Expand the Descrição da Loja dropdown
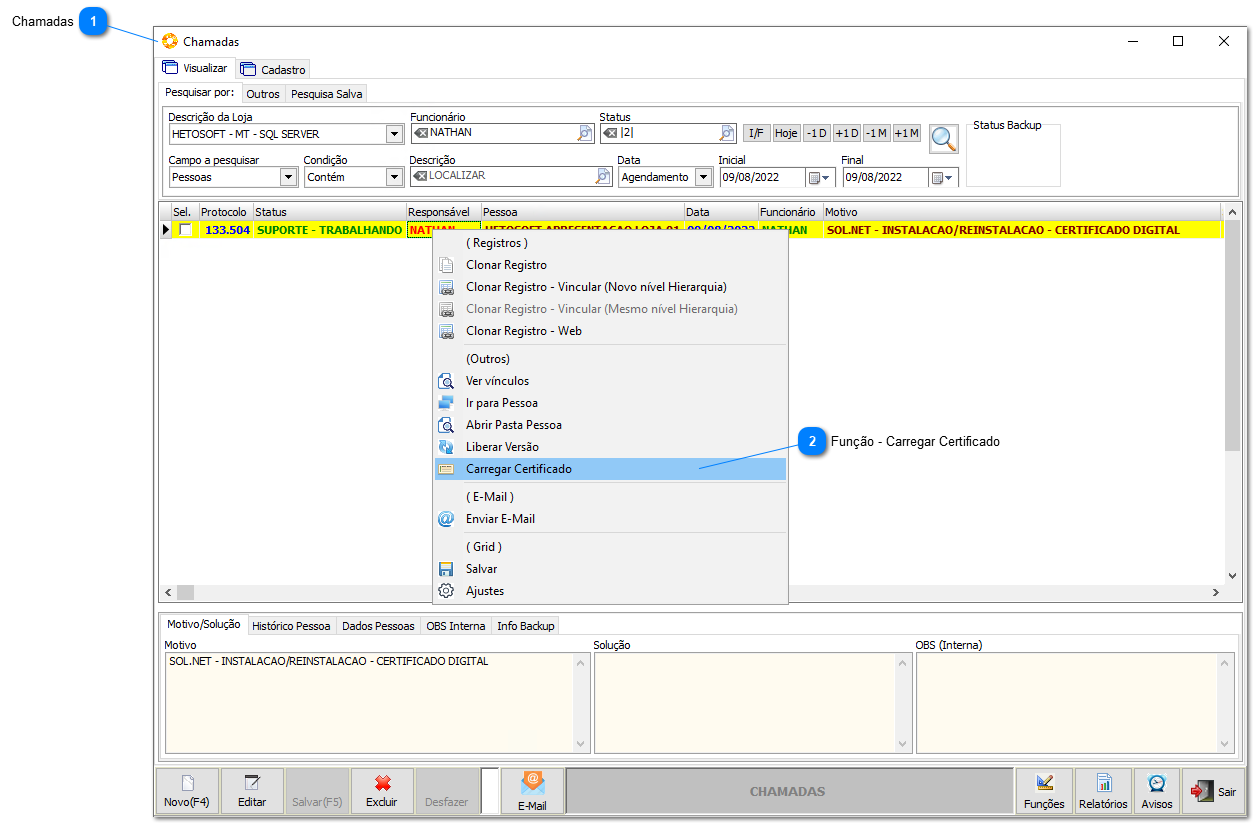 pyautogui.click(x=394, y=134)
